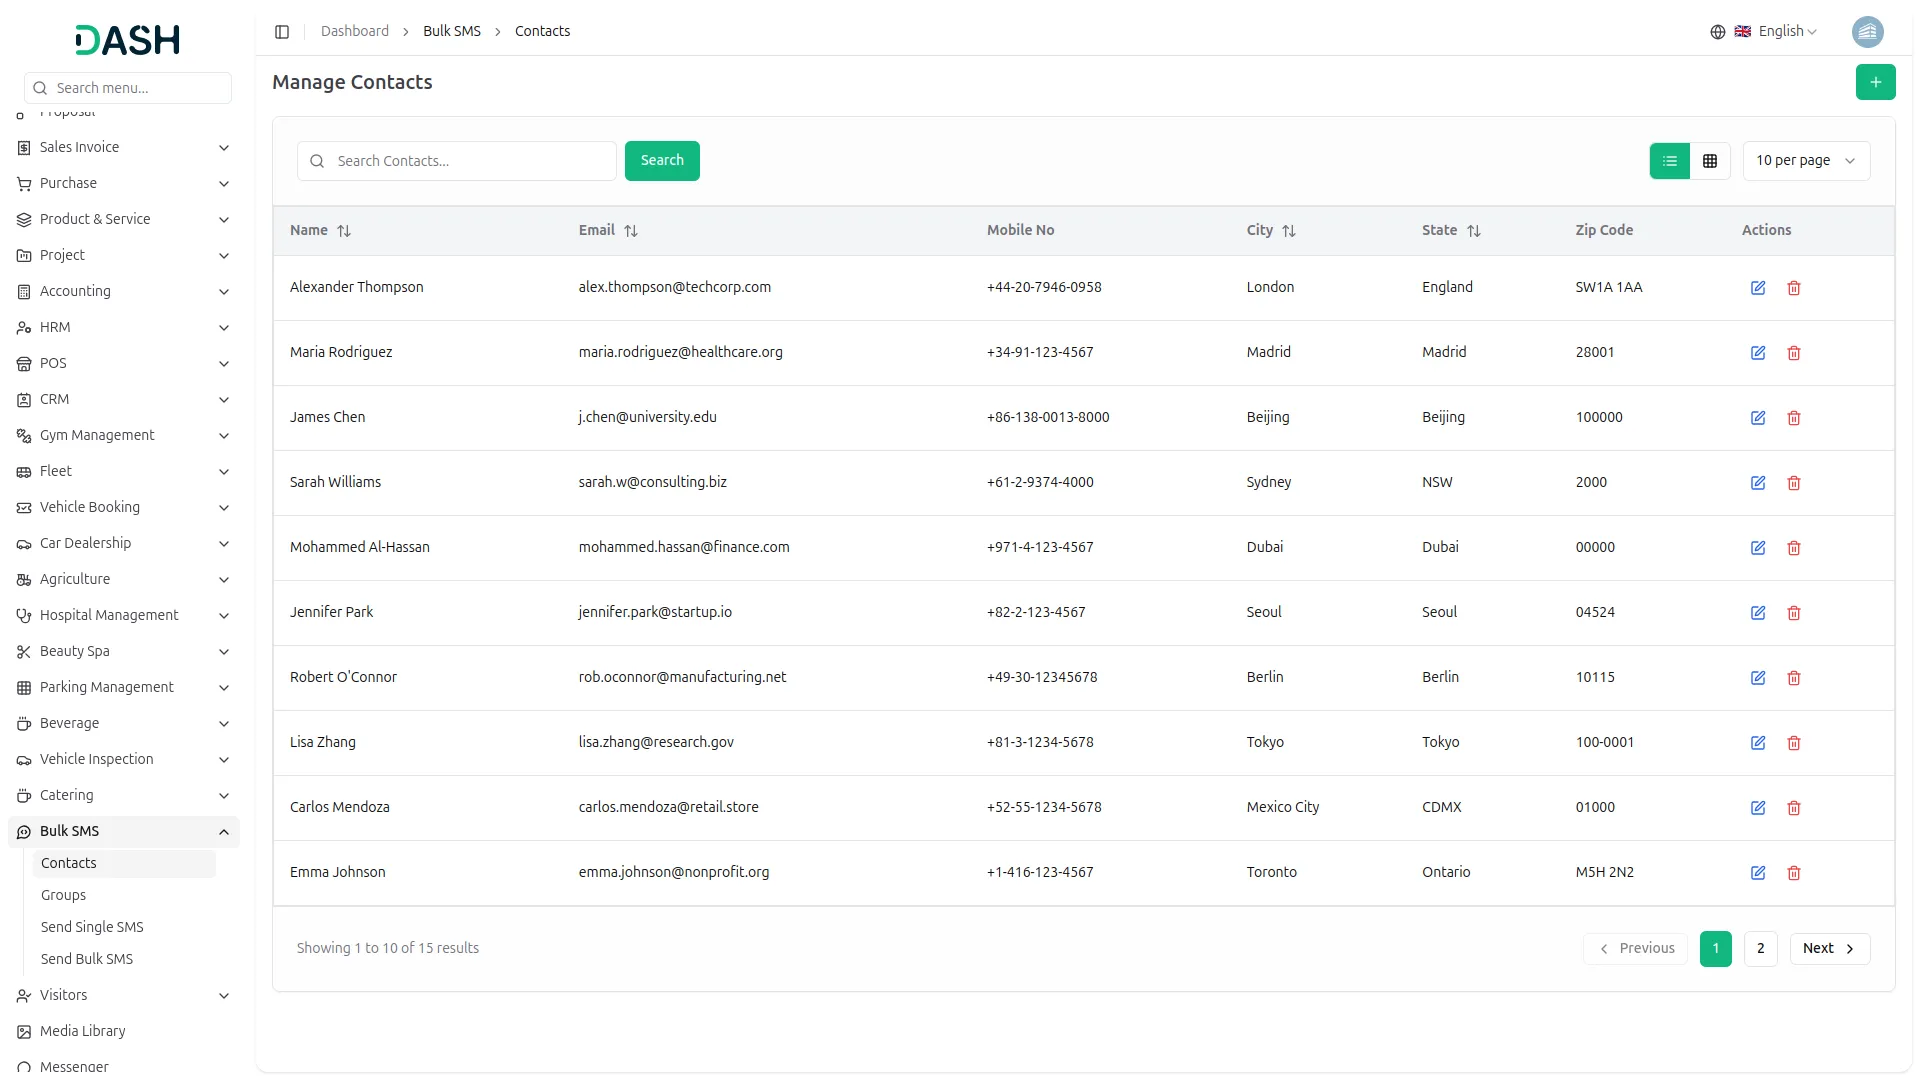Switch to list view
Viewport: 1920px width, 1080px height.
(1669, 161)
